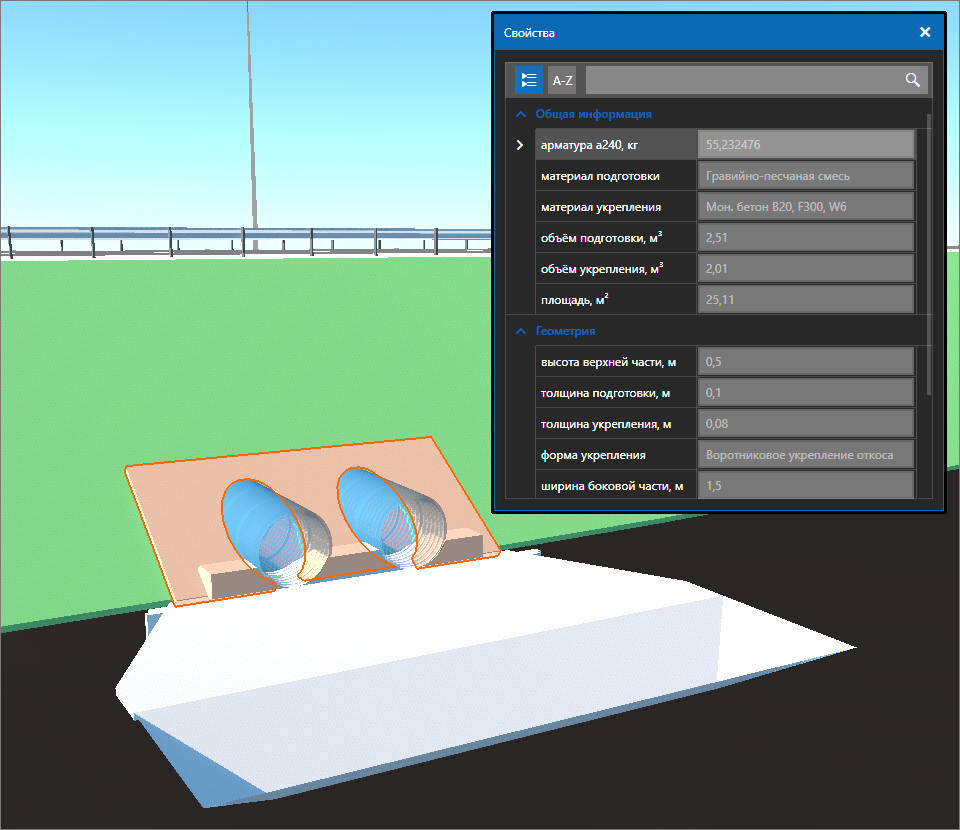Image resolution: width=960 pixels, height=830 pixels.
Task: Switch to categorized properties view
Action: (x=528, y=80)
